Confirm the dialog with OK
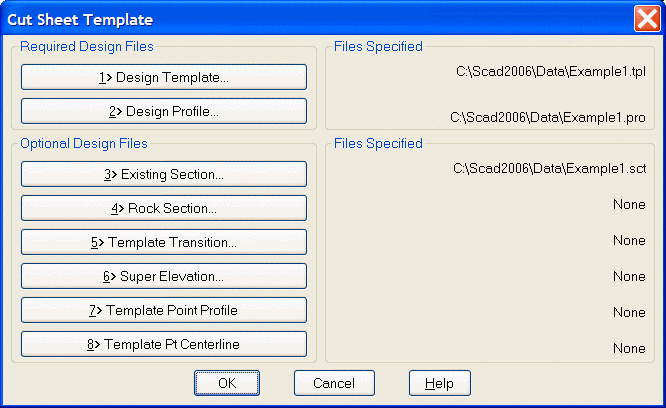 tap(227, 383)
